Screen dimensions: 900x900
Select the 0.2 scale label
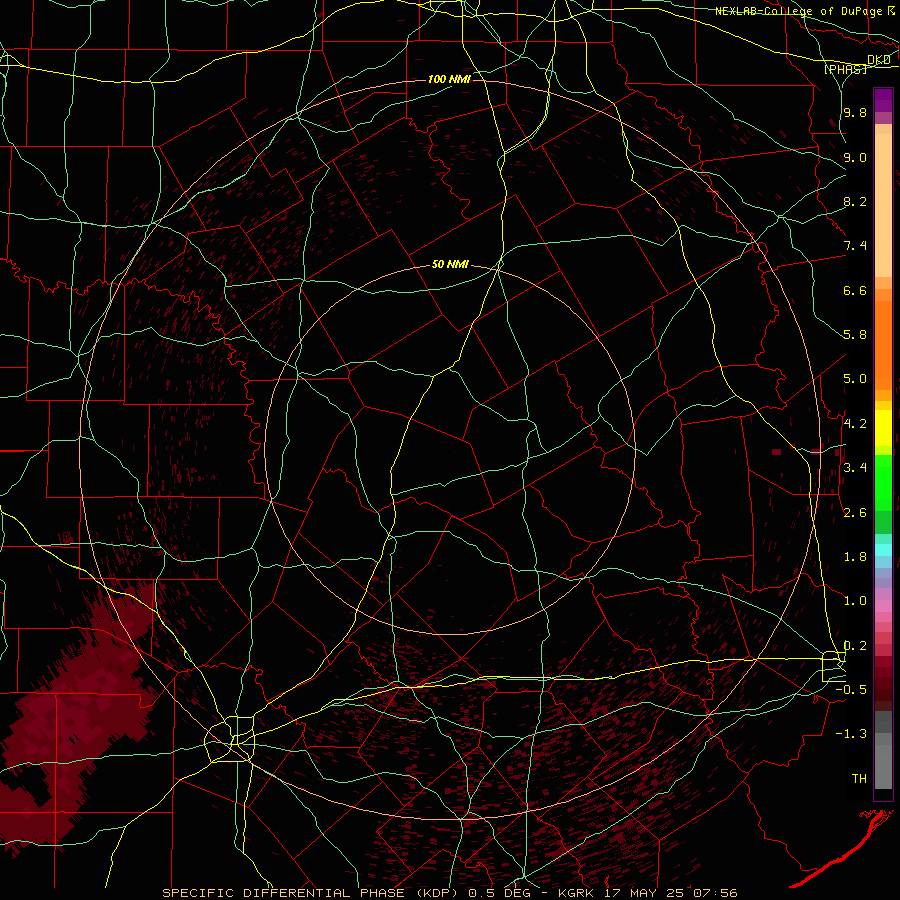click(x=855, y=645)
